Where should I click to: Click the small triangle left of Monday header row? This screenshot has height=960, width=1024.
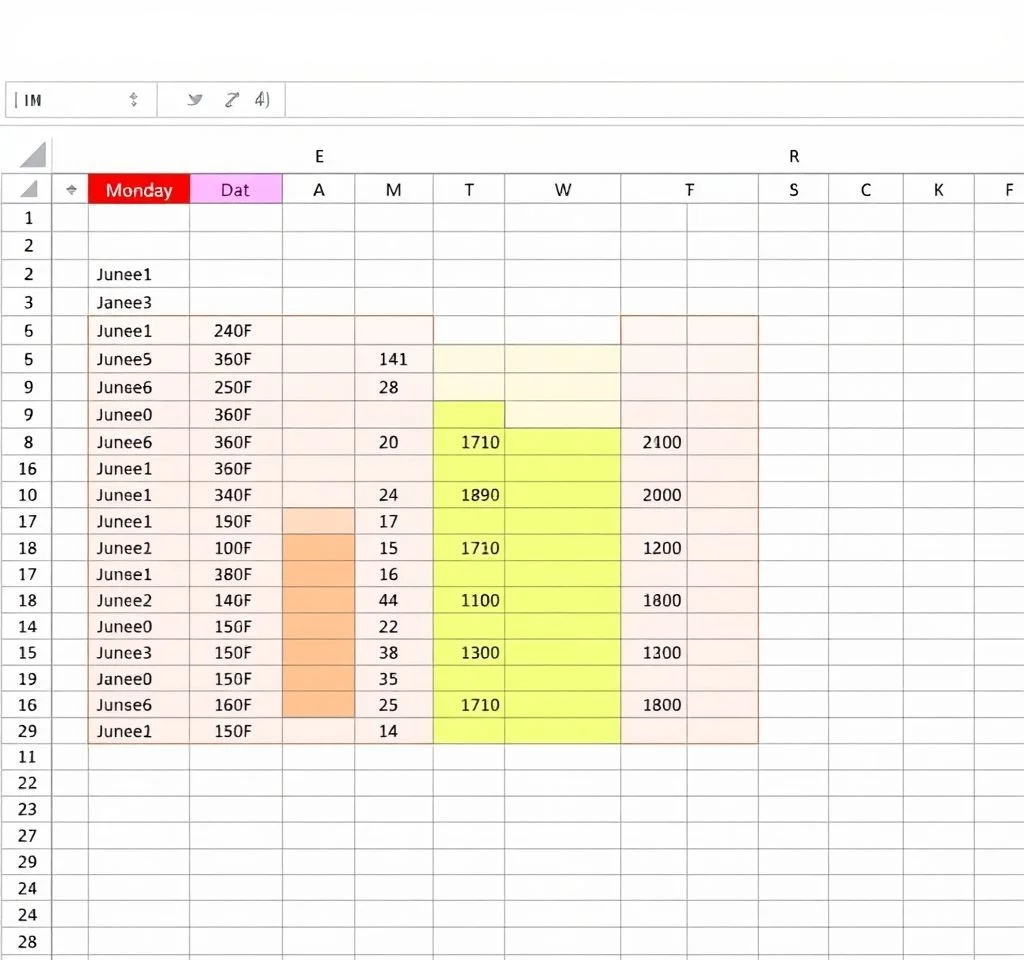pyautogui.click(x=29, y=189)
